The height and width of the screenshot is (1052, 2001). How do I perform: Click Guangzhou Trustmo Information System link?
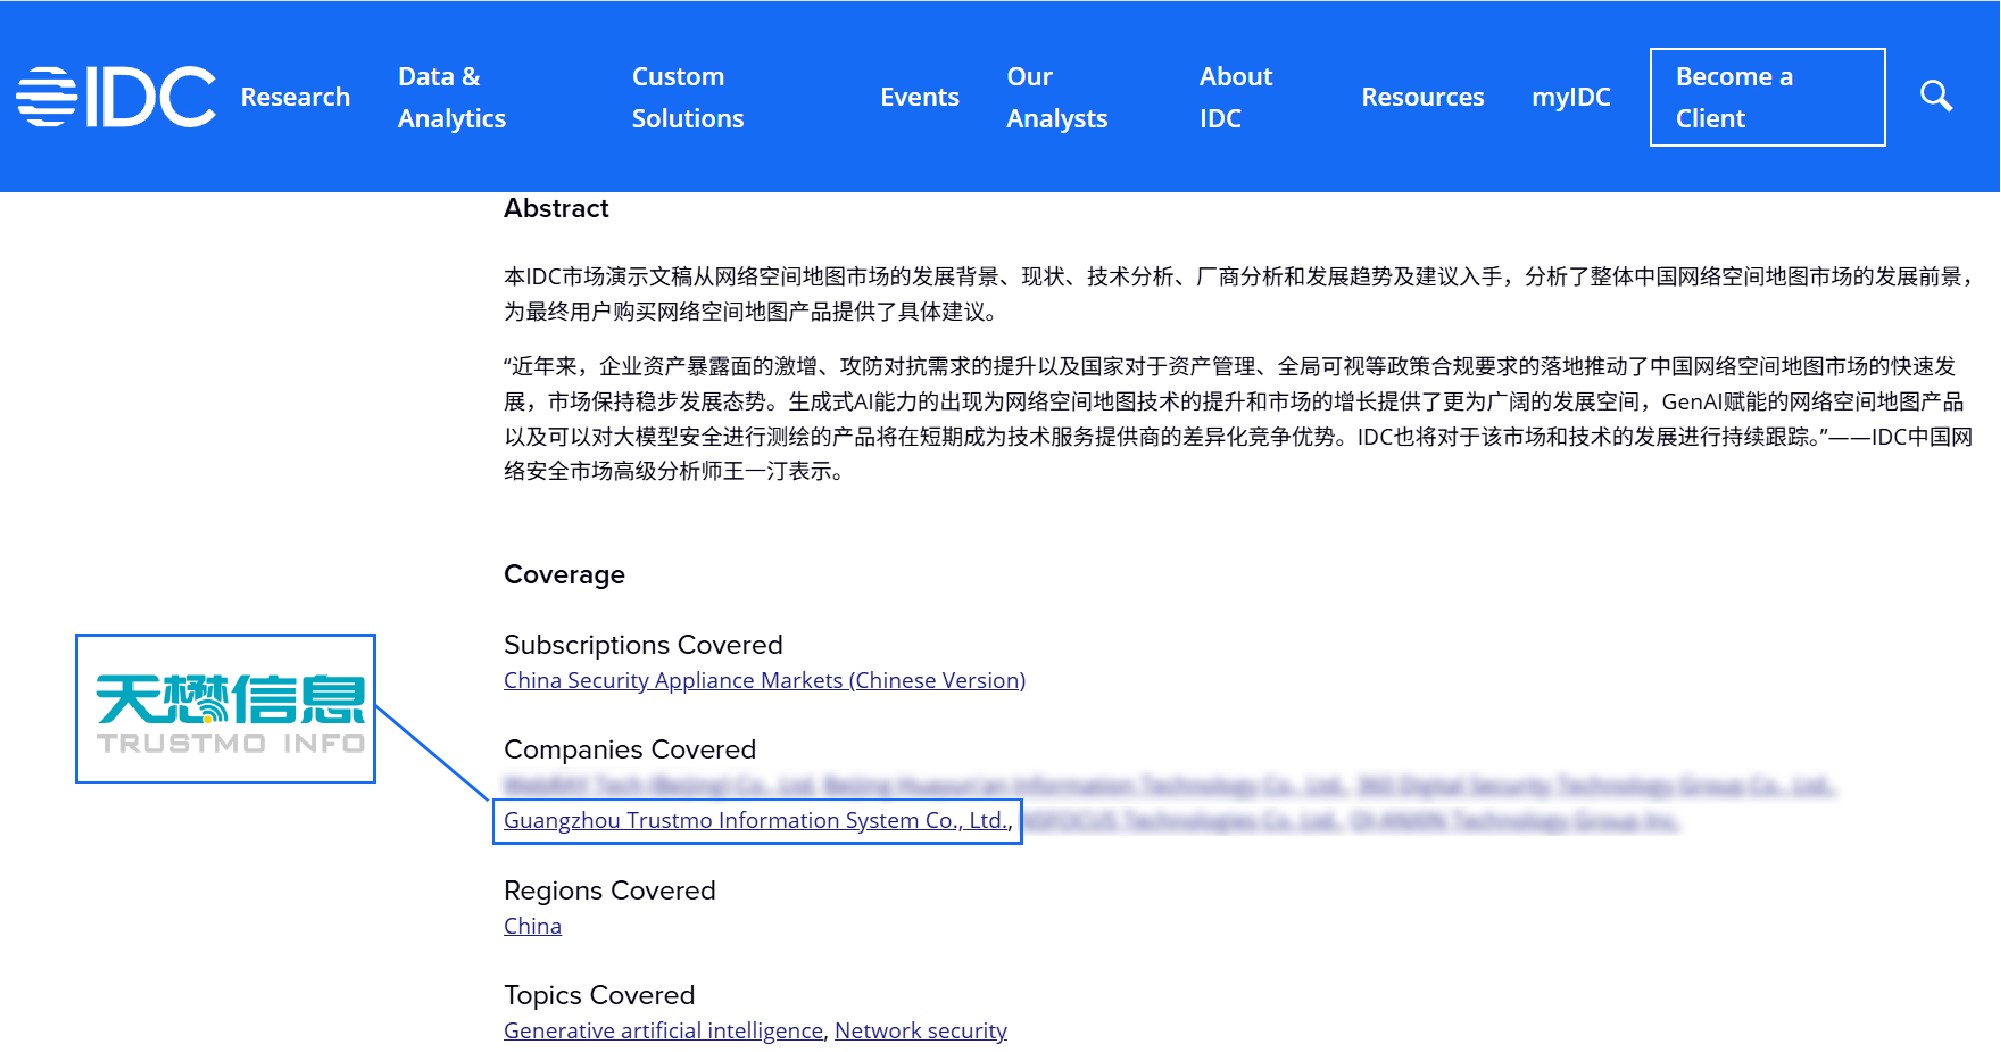pos(755,820)
